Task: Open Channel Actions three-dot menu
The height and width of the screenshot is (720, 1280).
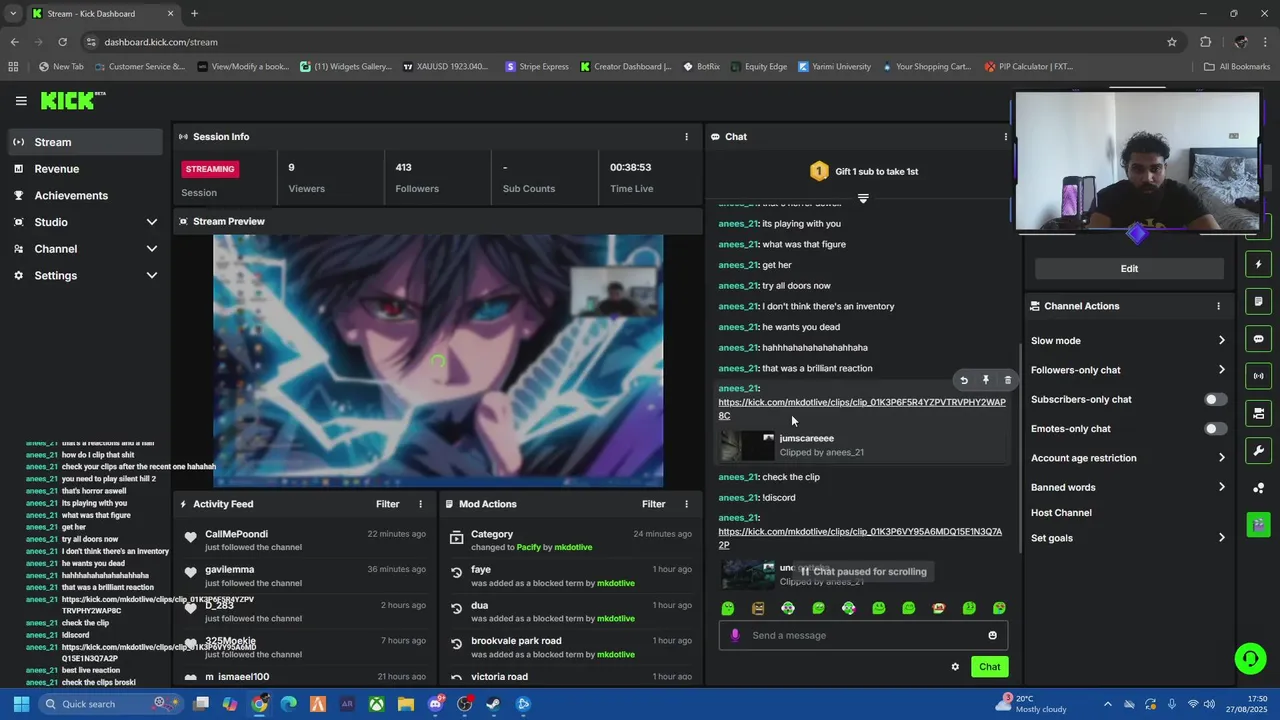Action: point(1218,306)
